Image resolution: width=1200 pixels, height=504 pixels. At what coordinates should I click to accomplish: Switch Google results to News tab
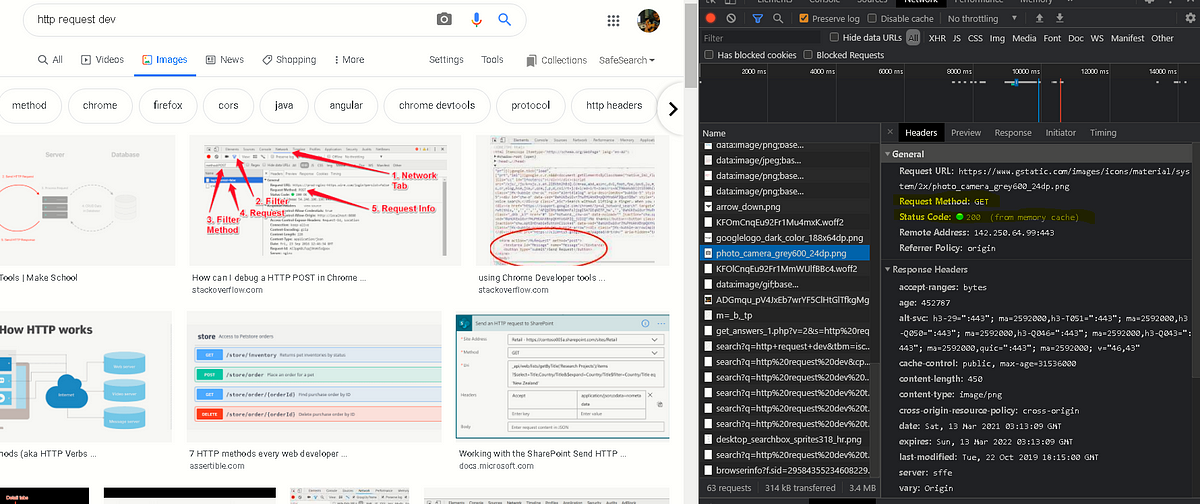224,60
